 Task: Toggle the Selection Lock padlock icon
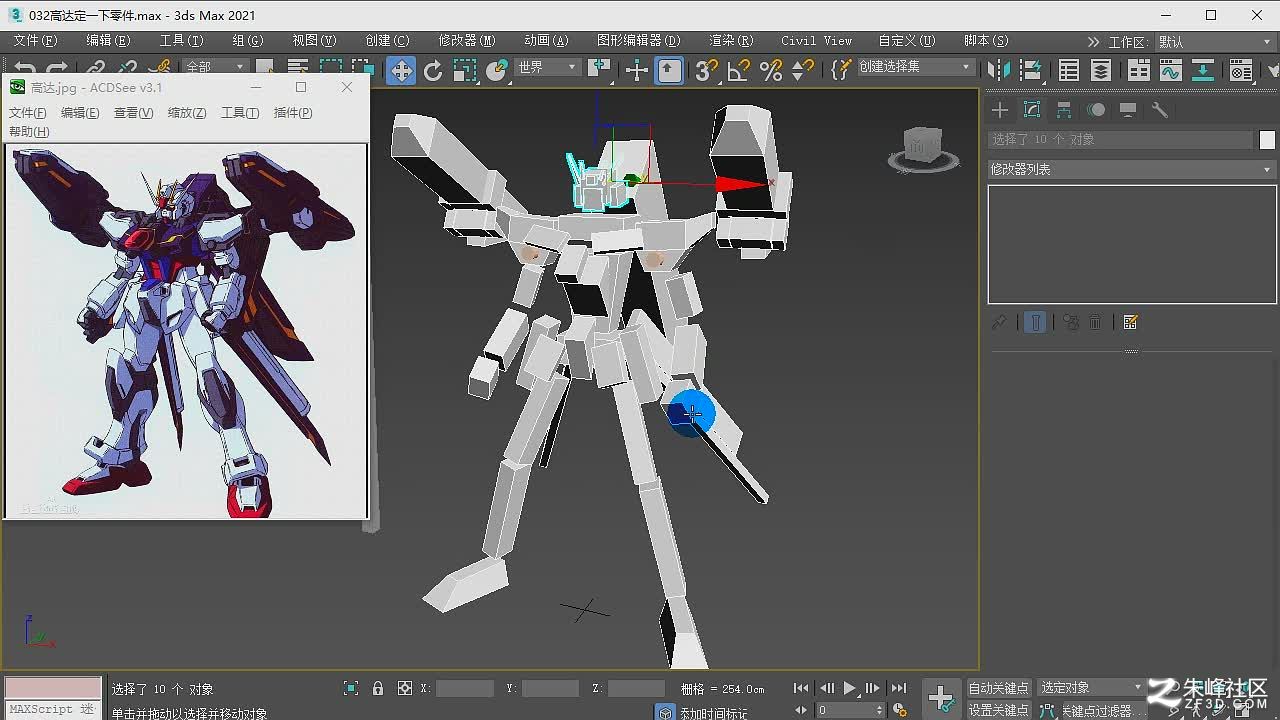click(x=378, y=688)
